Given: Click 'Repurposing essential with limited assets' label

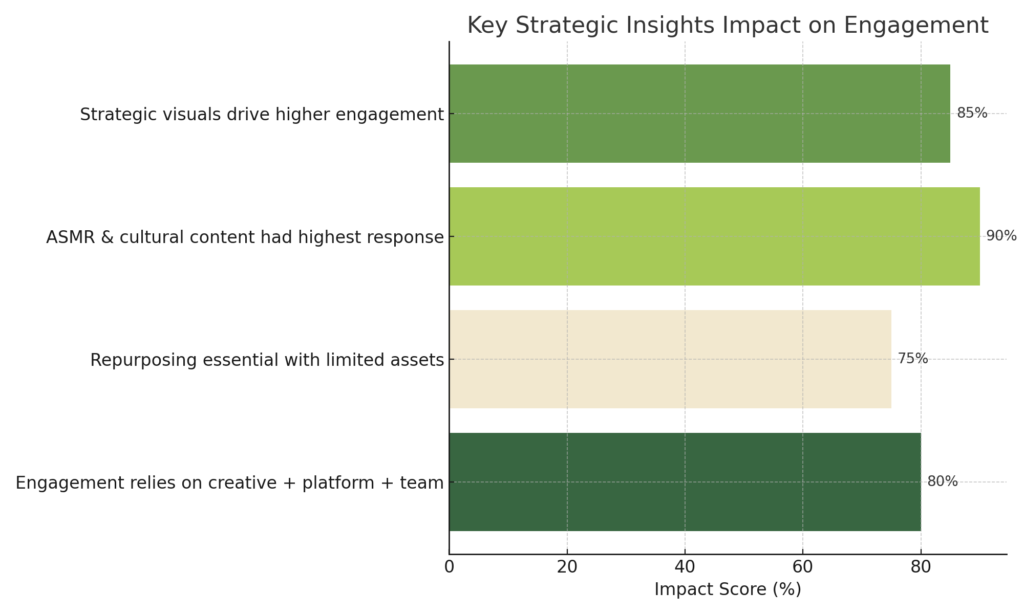Looking at the screenshot, I should (x=266, y=360).
